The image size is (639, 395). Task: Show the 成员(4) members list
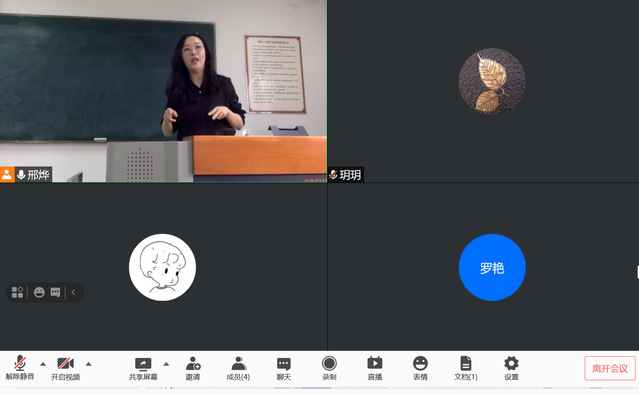click(238, 368)
